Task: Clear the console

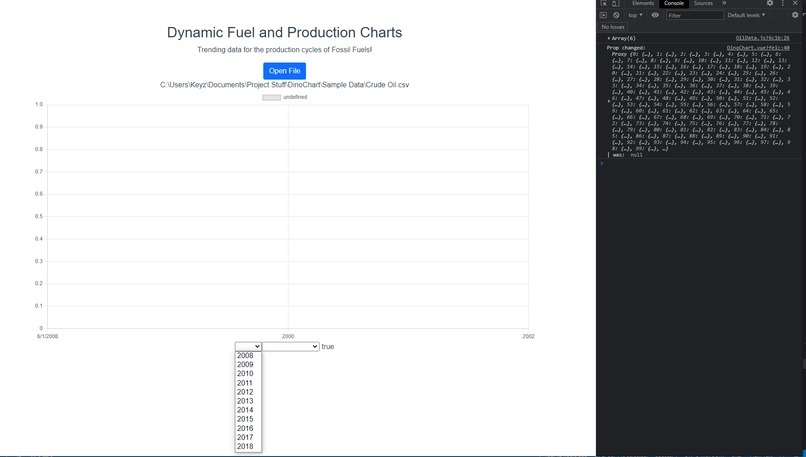Action: pos(616,15)
